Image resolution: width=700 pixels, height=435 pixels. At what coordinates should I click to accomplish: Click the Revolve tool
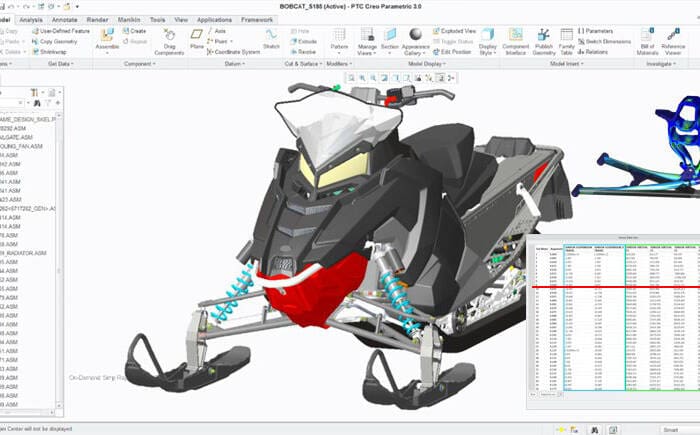pyautogui.click(x=303, y=52)
